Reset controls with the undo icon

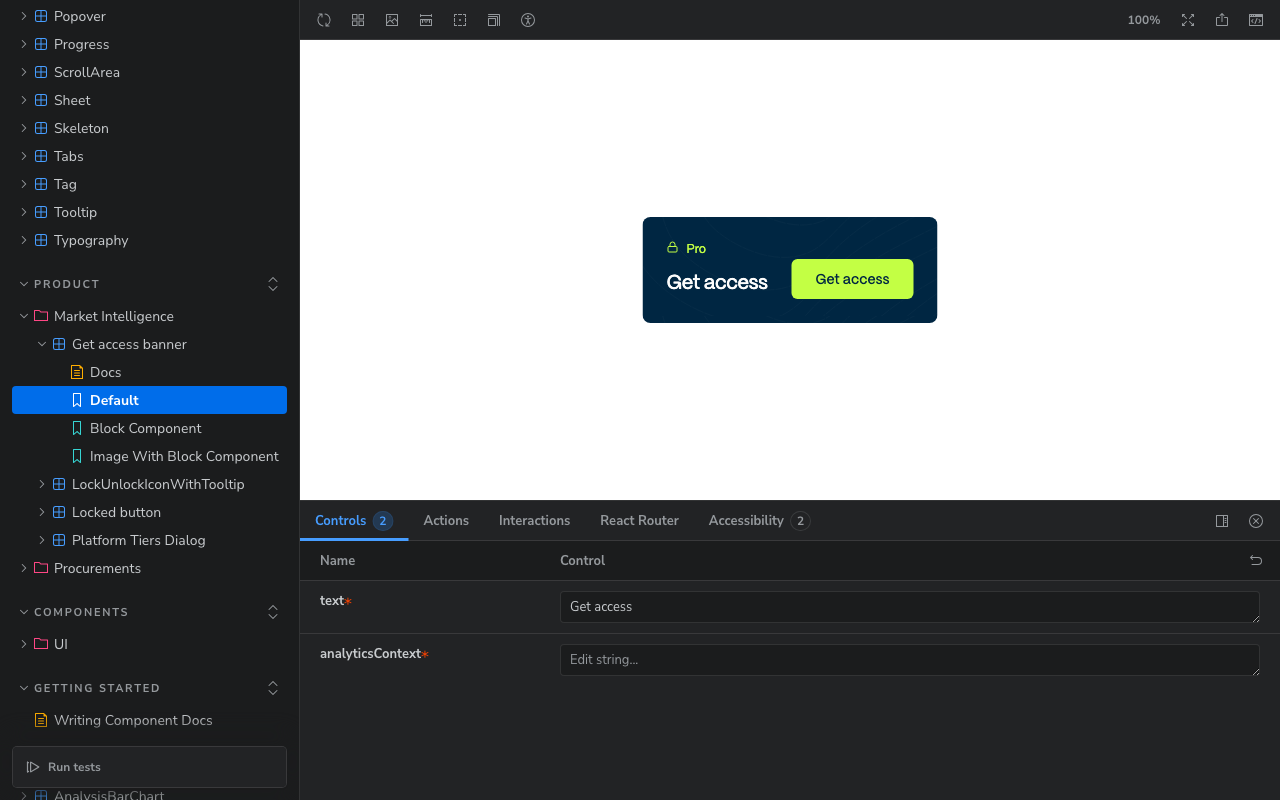tap(1256, 561)
